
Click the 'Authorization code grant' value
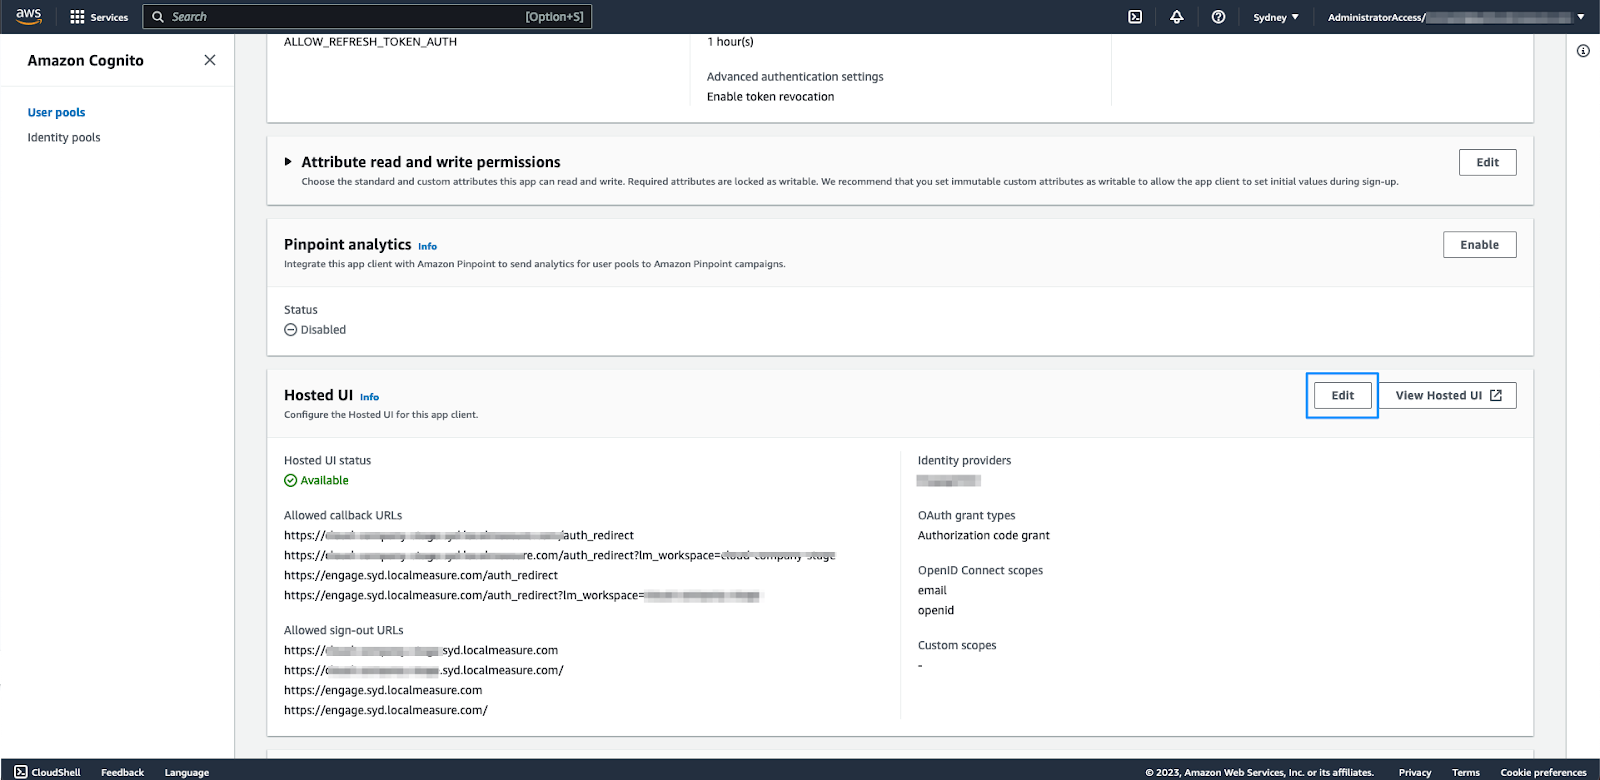click(x=984, y=536)
